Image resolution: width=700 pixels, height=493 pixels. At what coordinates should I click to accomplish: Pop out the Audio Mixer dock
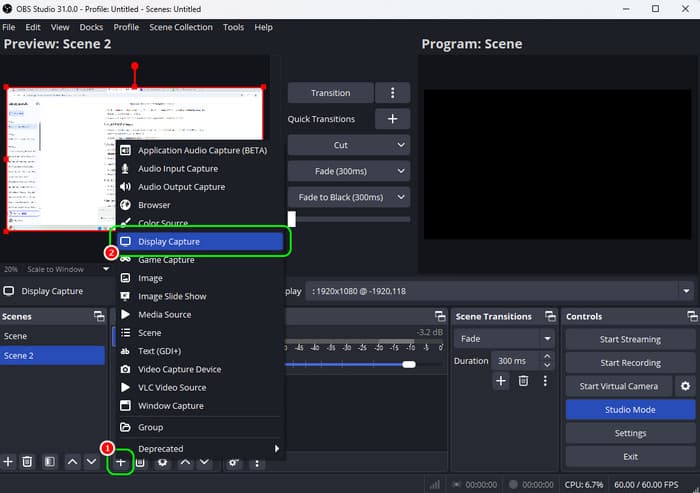[440, 316]
